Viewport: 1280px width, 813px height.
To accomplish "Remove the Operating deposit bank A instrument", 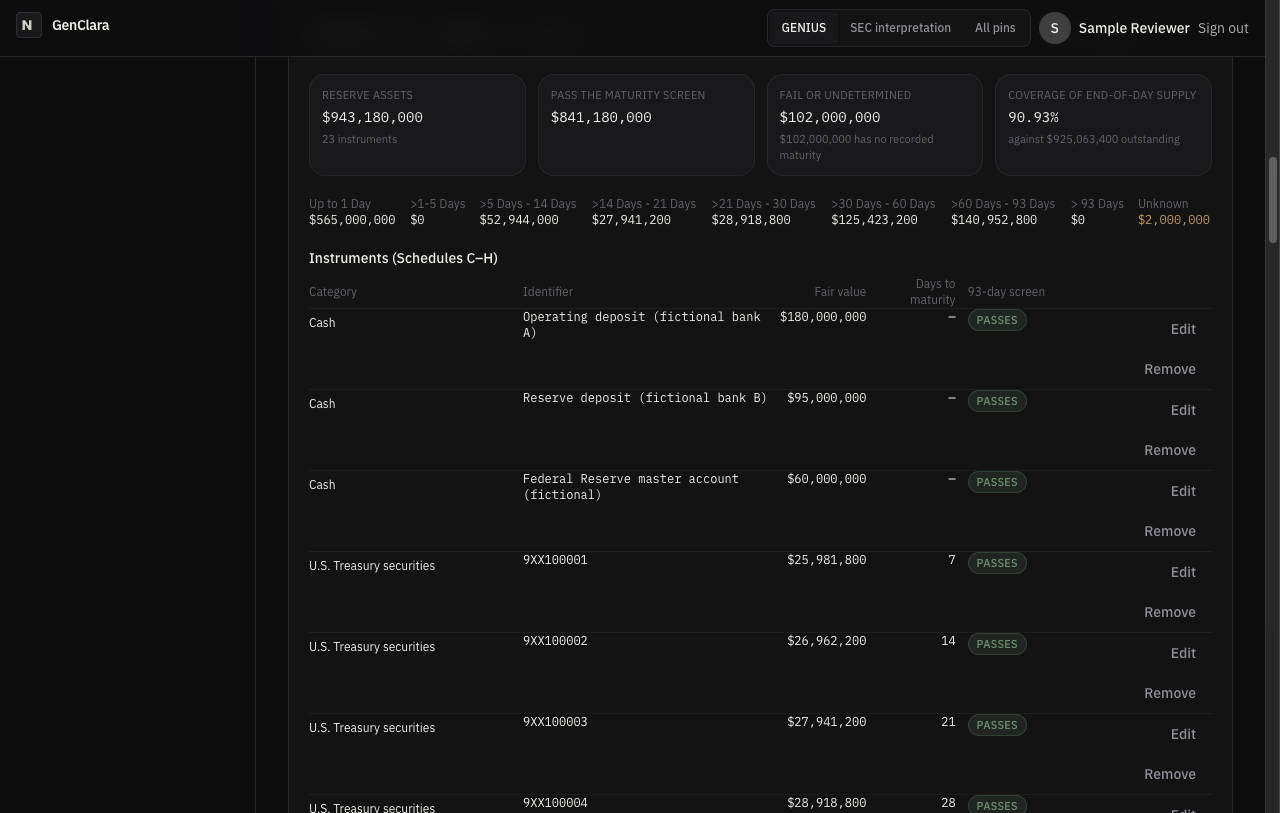I will pyautogui.click(x=1170, y=369).
